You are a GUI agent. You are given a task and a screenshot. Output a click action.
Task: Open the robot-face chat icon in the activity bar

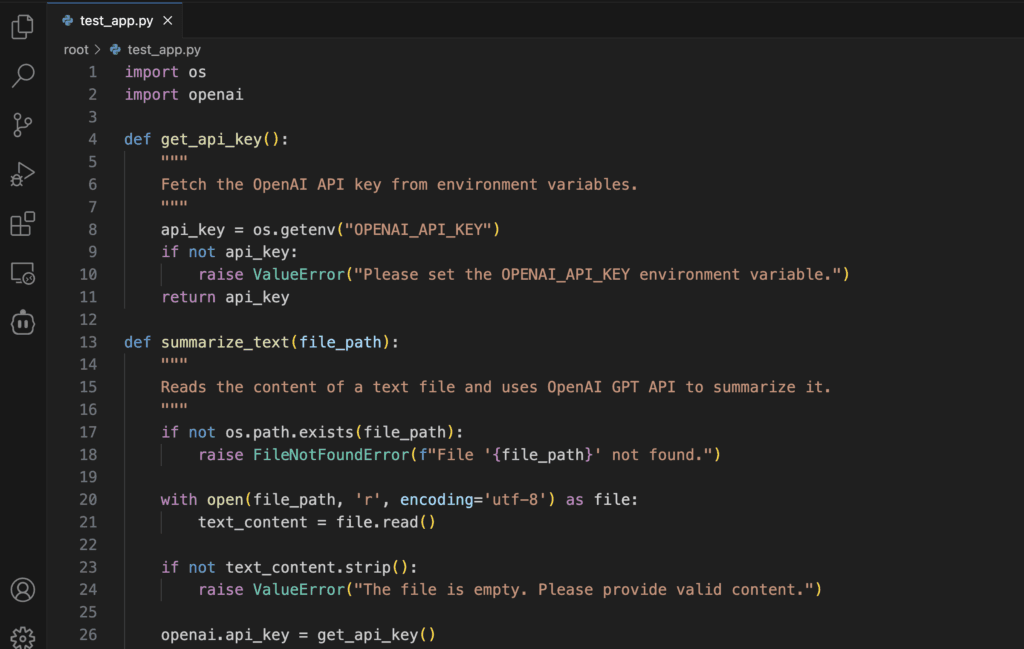pos(23,323)
